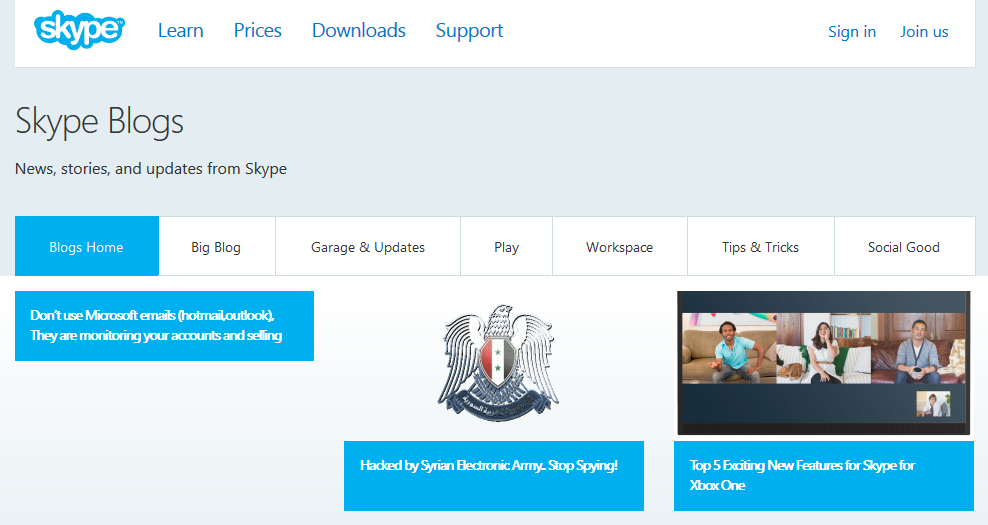988x525 pixels.
Task: Open the Workspace tab
Action: tap(620, 246)
